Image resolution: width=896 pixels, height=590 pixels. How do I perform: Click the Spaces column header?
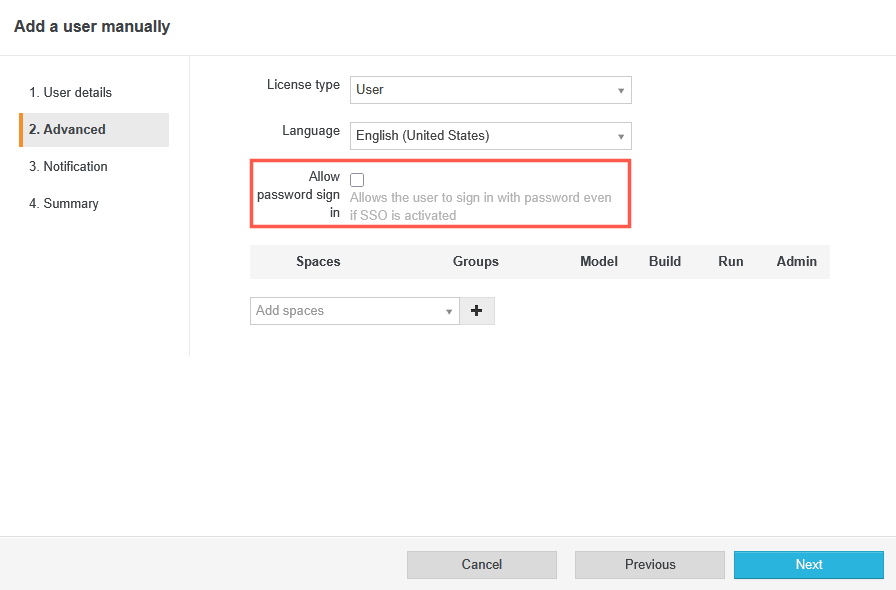318,262
